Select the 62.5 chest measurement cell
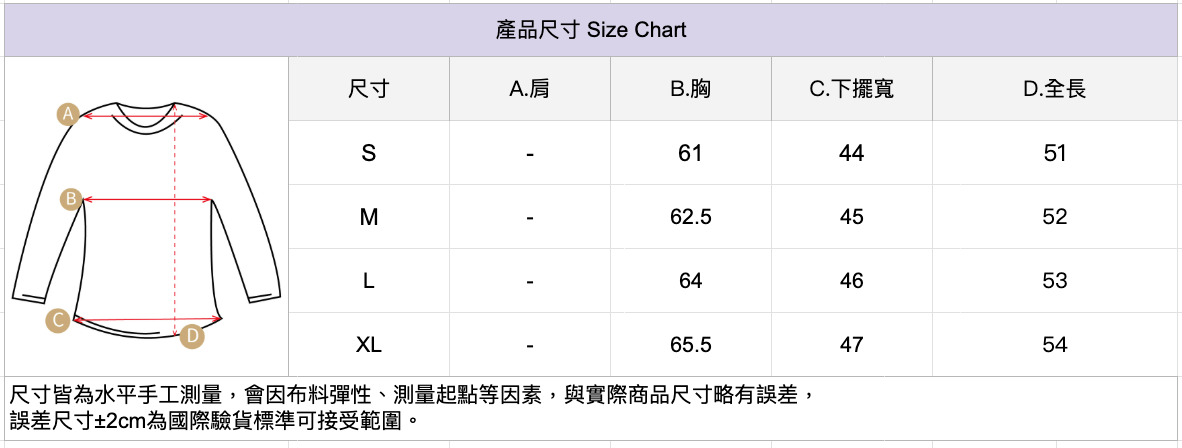This screenshot has height=448, width=1182. tap(690, 217)
